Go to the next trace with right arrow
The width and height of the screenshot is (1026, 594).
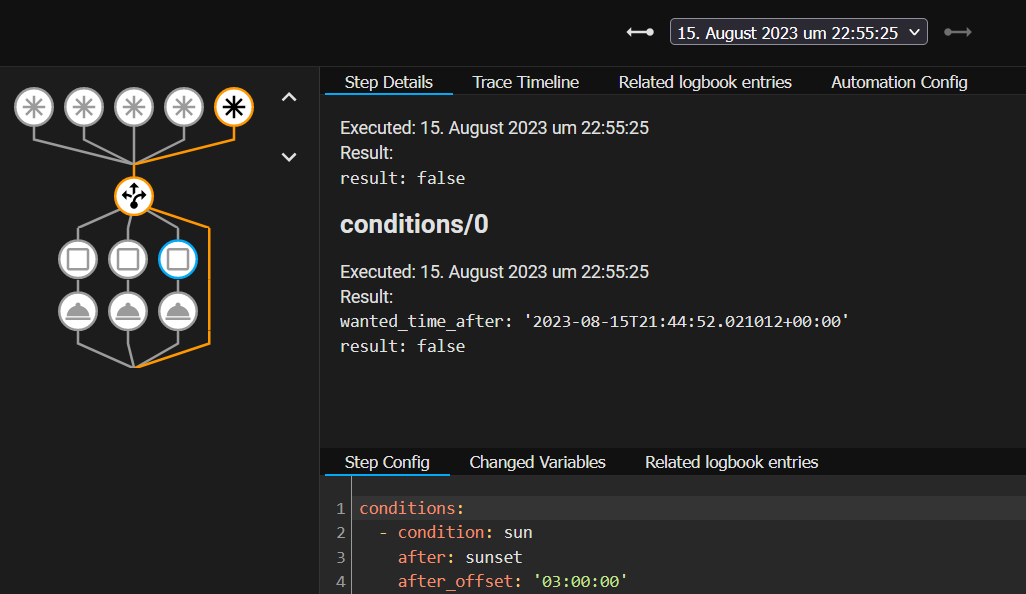tap(957, 31)
